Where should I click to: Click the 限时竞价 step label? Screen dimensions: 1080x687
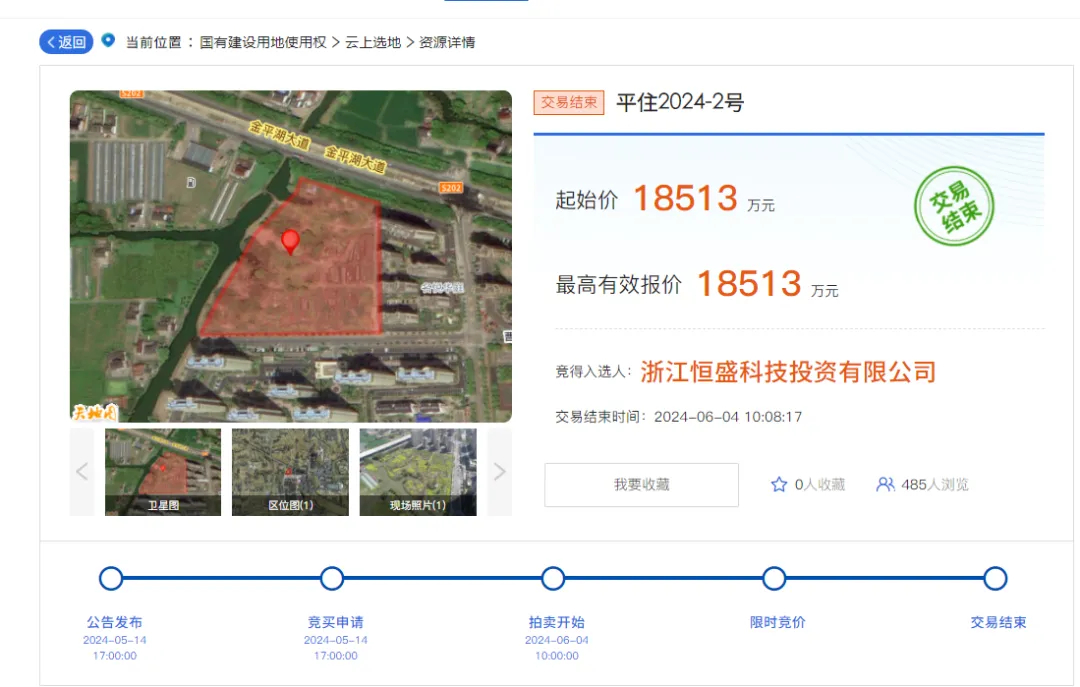[778, 622]
